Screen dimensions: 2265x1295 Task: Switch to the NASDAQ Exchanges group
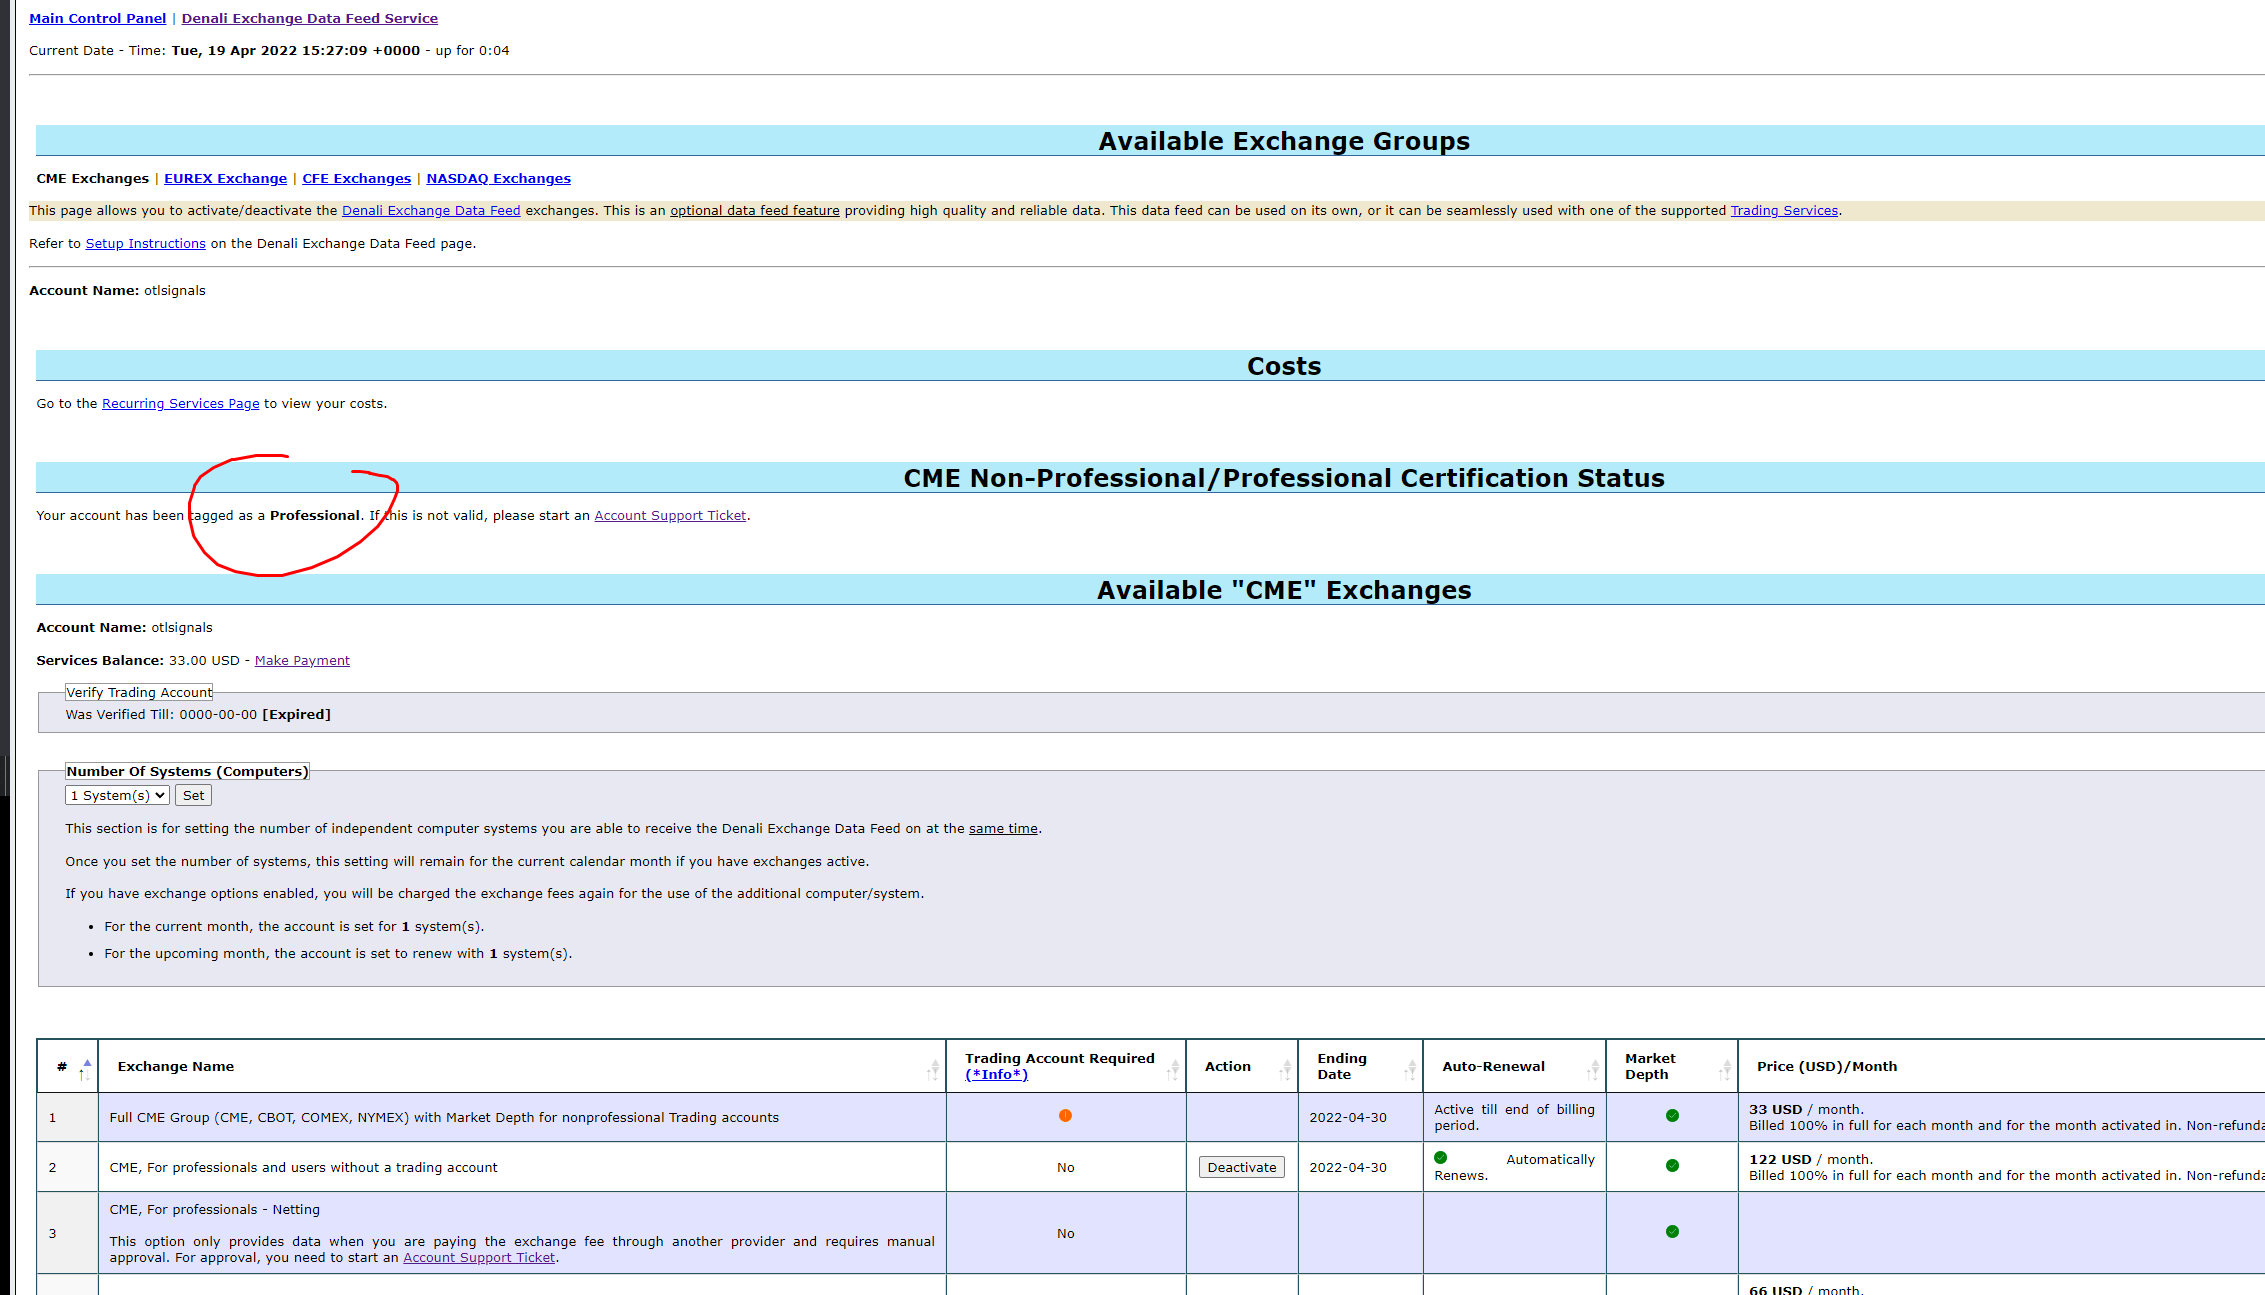pos(498,179)
